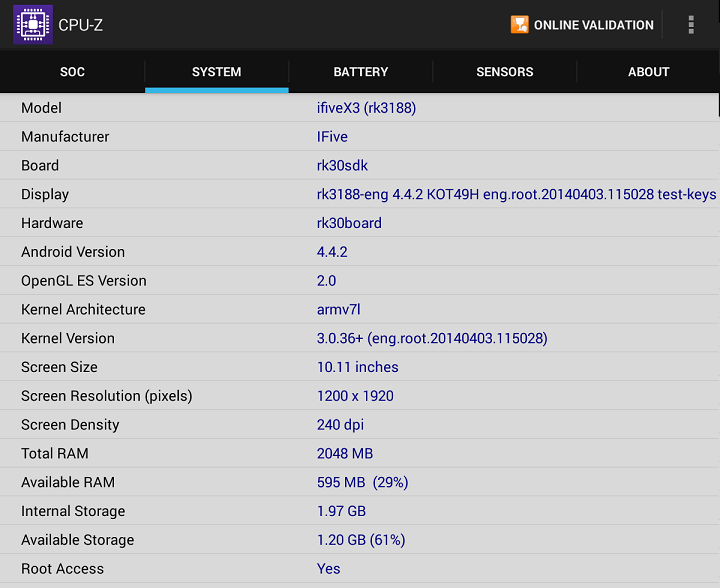The image size is (720, 588).
Task: Select the Display row label
Action: click(x=45, y=195)
